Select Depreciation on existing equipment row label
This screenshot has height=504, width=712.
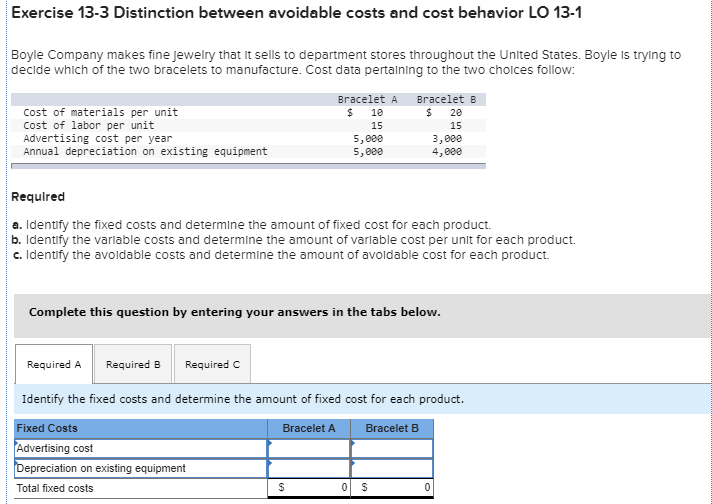click(141, 468)
